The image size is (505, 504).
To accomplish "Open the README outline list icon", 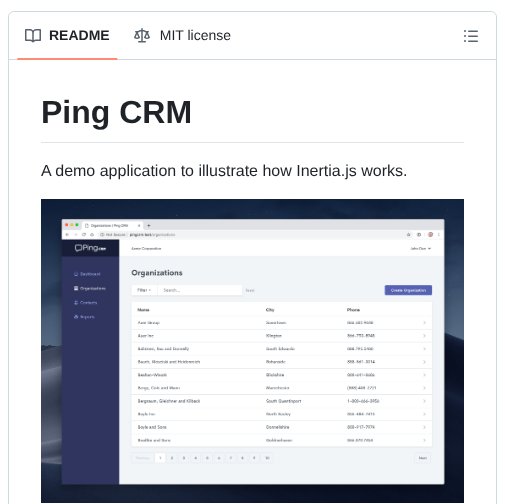I will tap(471, 36).
